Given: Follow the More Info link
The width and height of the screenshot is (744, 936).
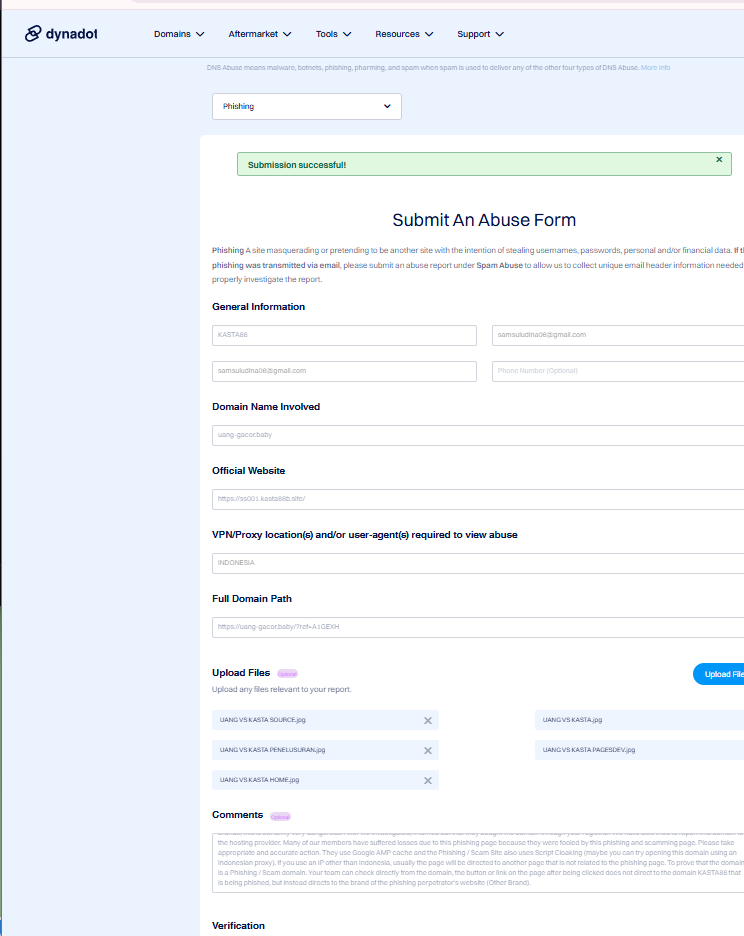Looking at the screenshot, I should coord(655,67).
